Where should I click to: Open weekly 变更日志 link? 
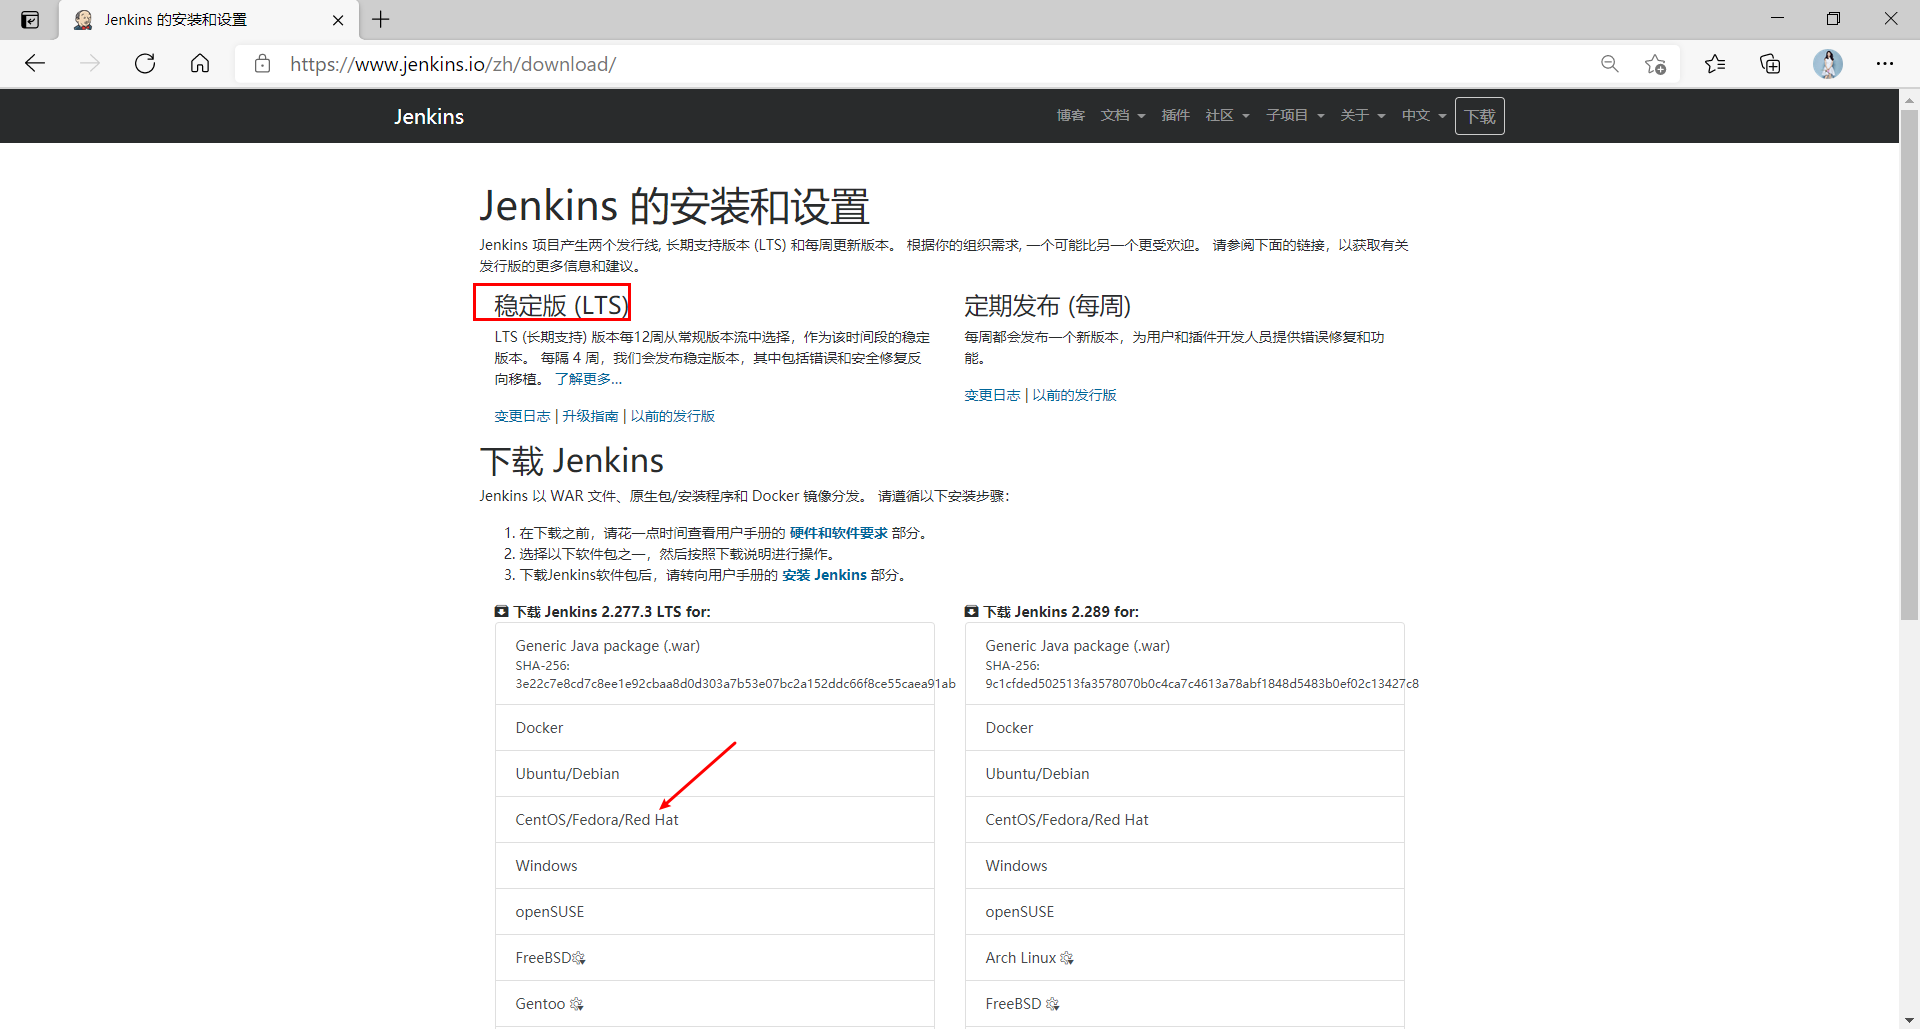point(992,395)
